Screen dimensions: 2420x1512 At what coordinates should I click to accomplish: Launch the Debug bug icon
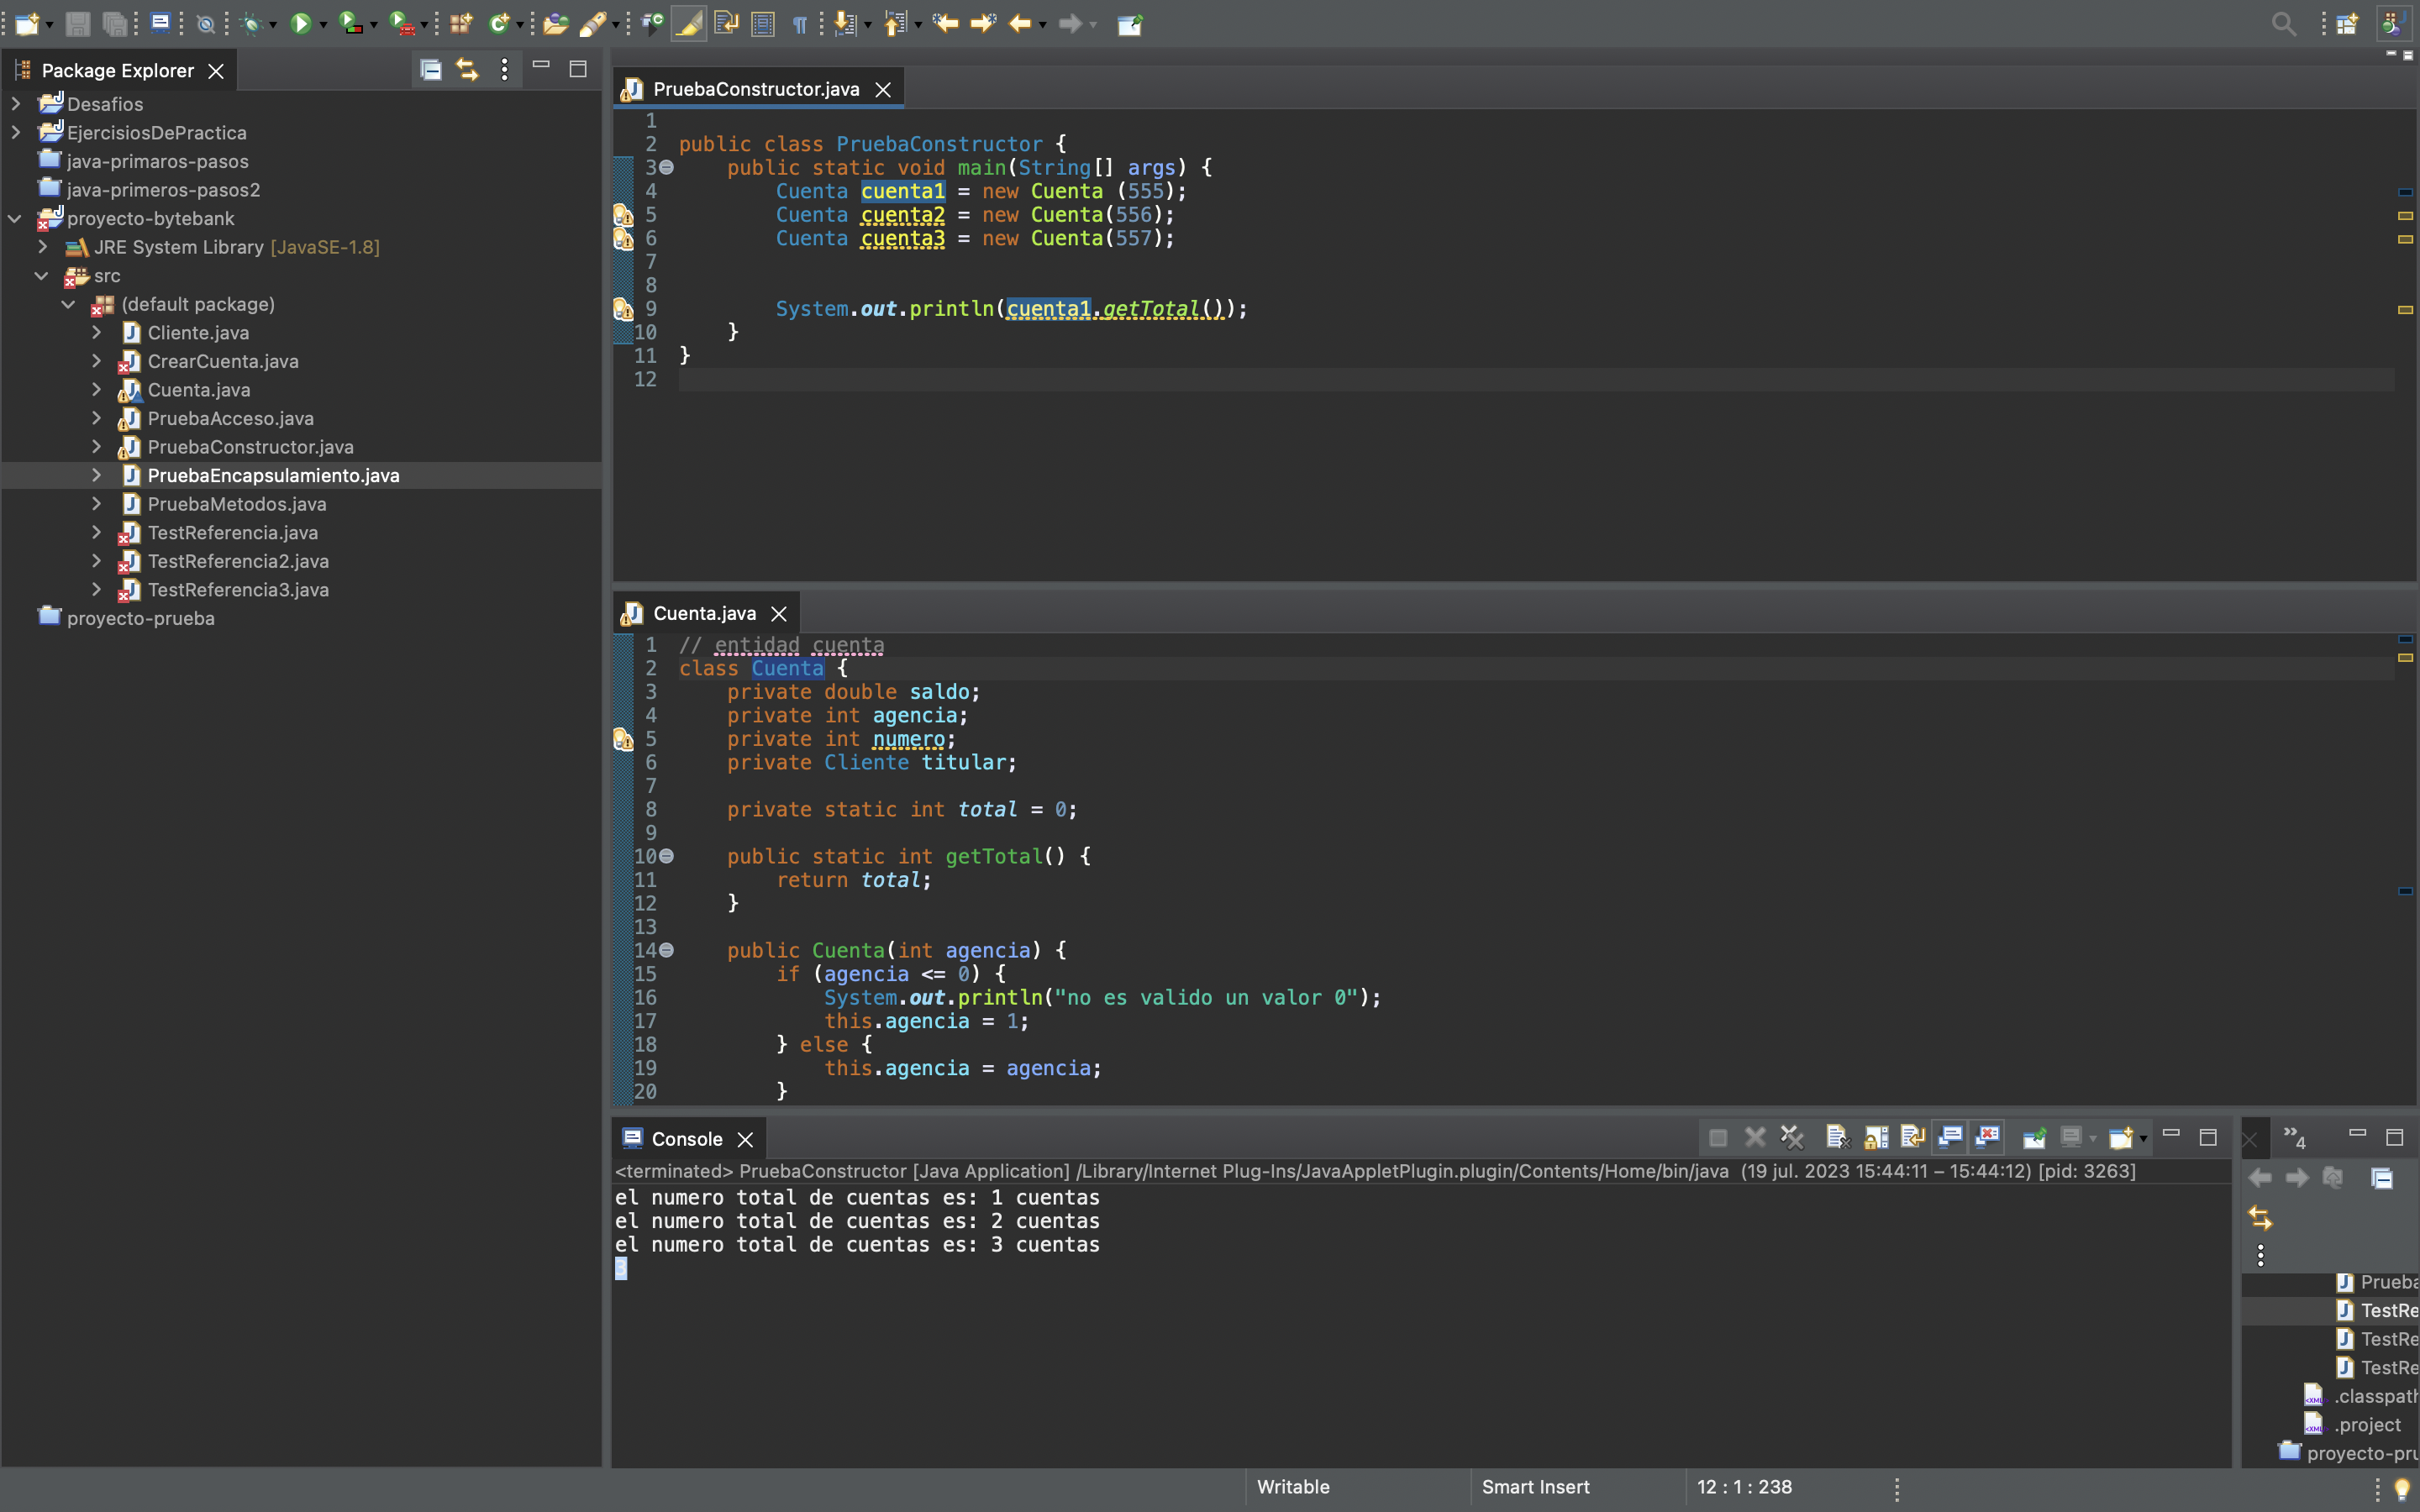252,24
